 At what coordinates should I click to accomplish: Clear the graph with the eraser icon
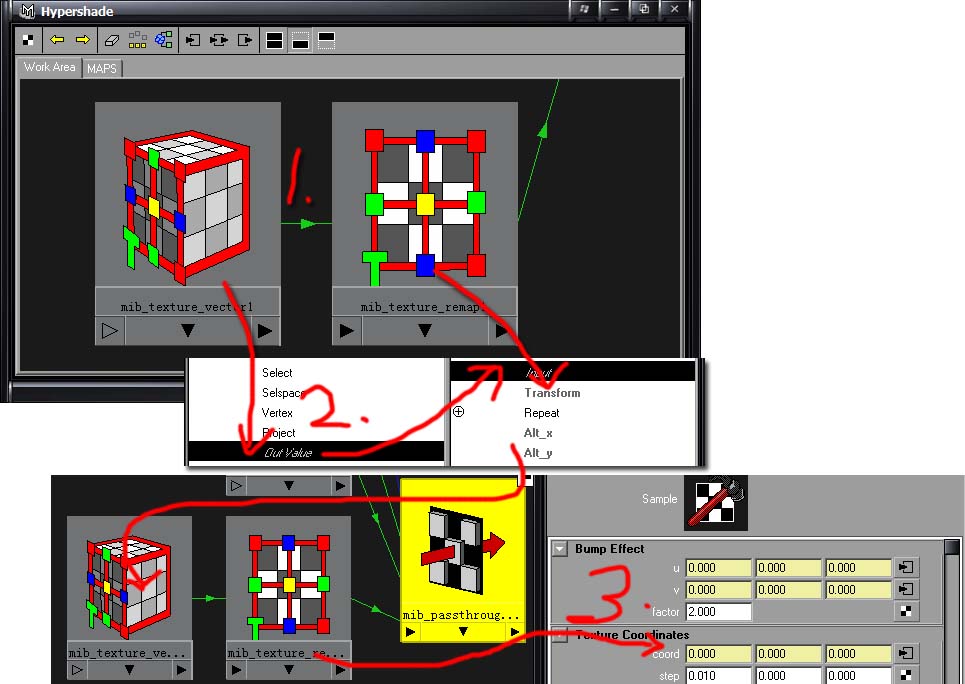(x=111, y=41)
